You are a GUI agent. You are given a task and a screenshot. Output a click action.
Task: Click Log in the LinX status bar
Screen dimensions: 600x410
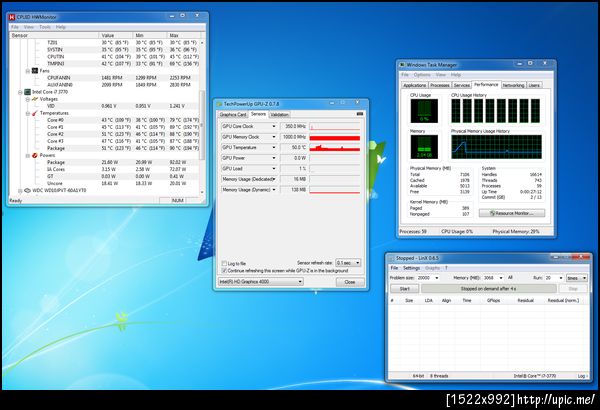click(581, 376)
